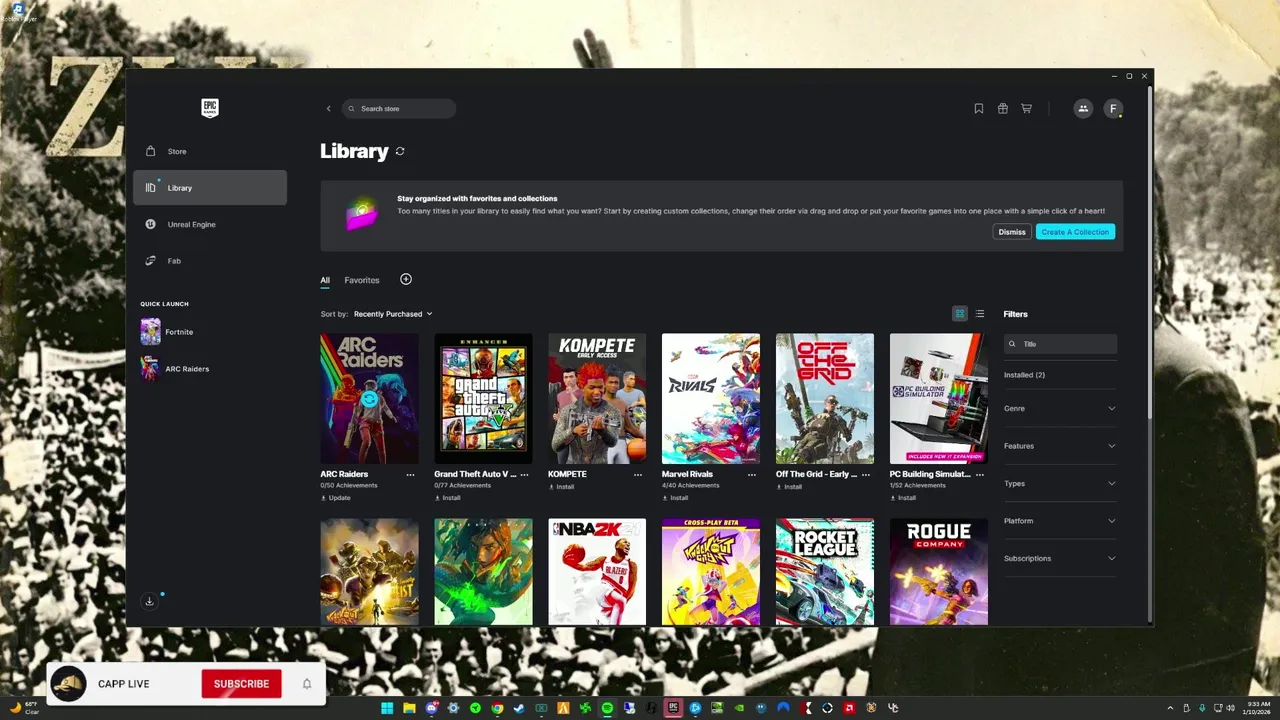
Task: Click Create A Collection button
Action: tap(1075, 232)
